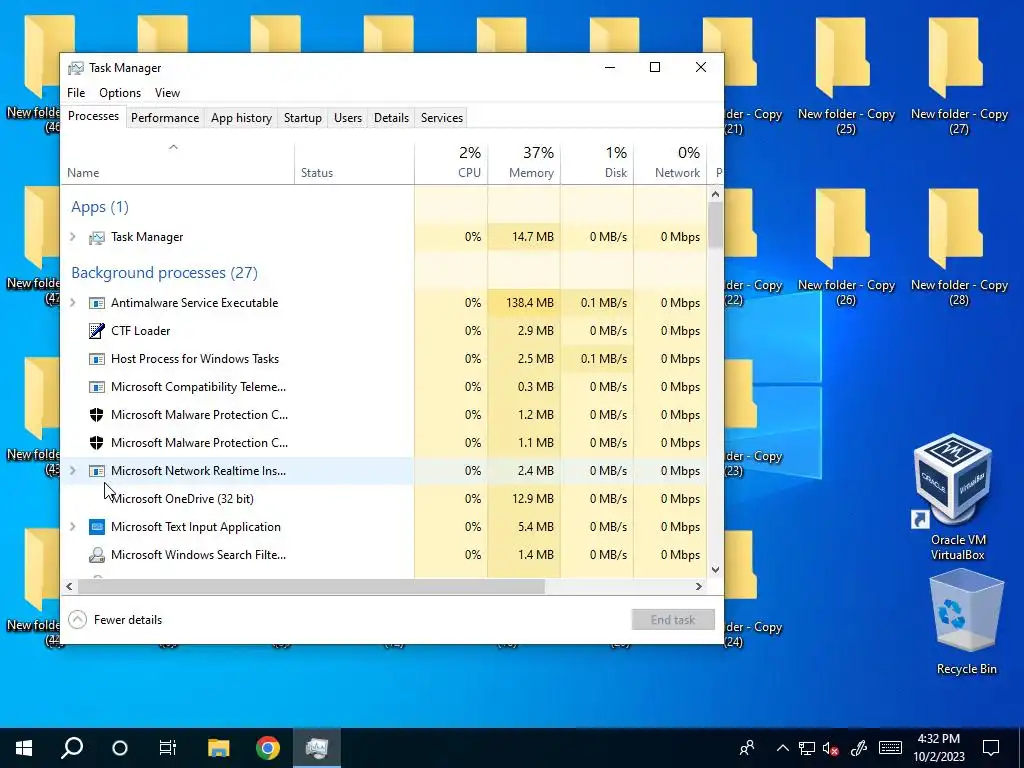Click the Task Manager app row icon
1024x768 pixels.
97,237
